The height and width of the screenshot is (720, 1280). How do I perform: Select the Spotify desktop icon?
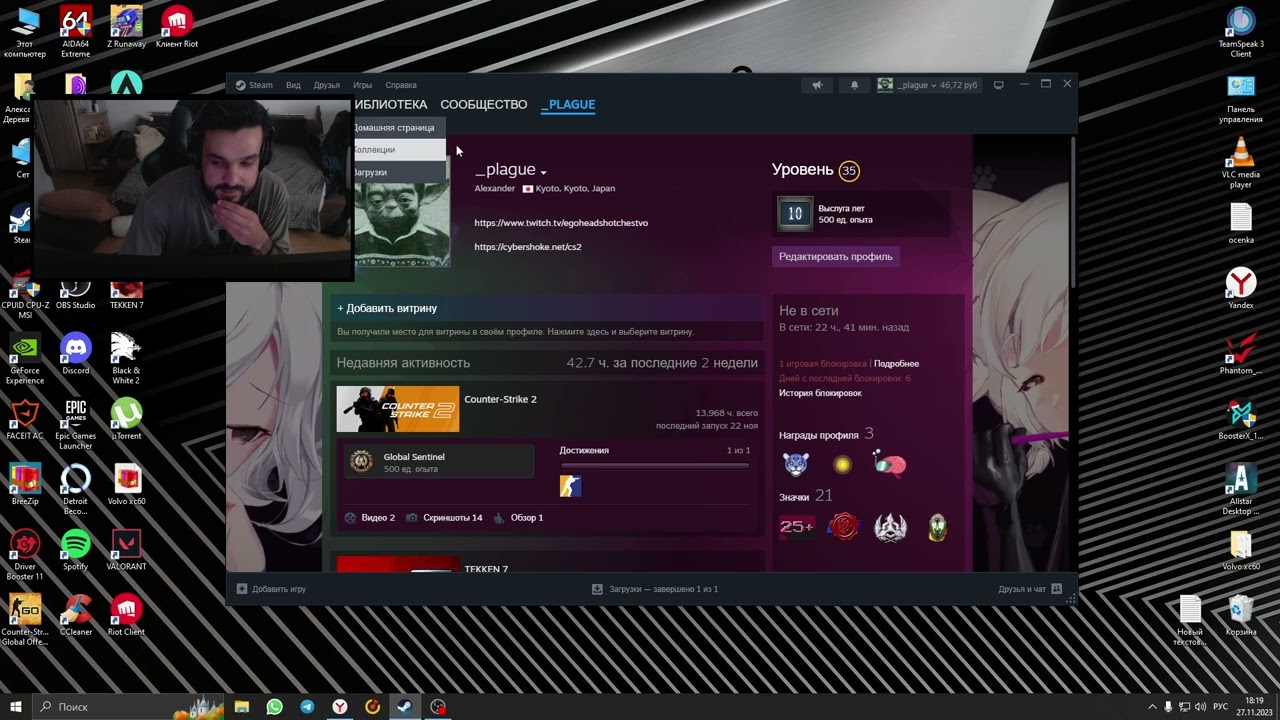(76, 550)
